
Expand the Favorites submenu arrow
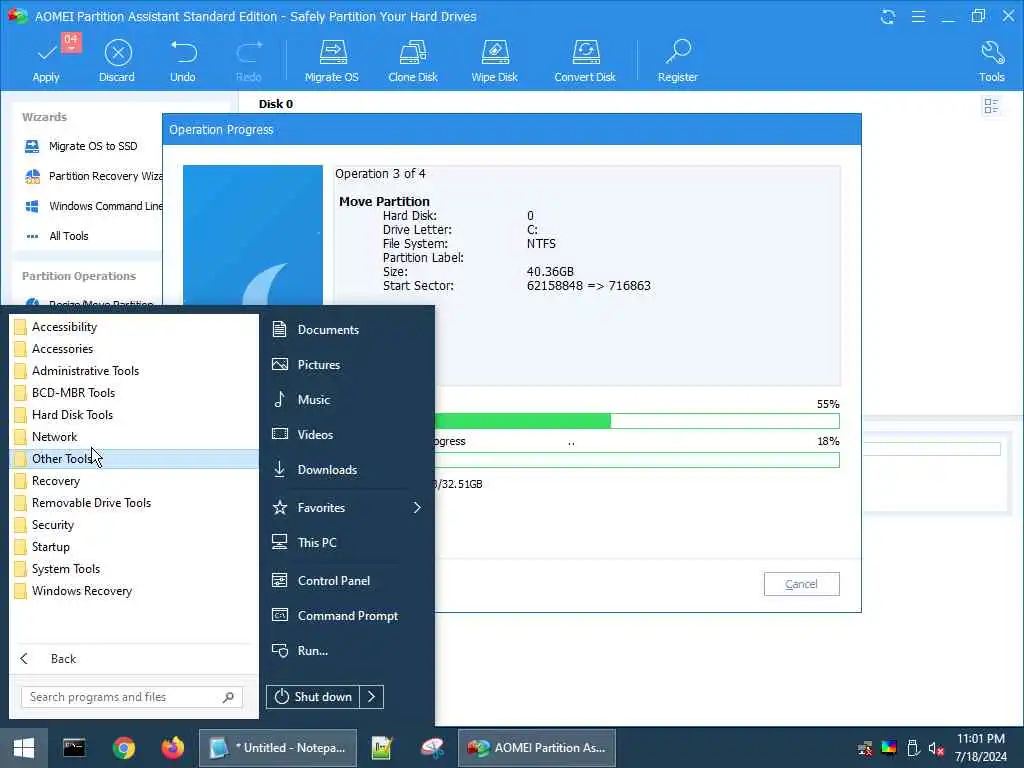[x=417, y=507]
